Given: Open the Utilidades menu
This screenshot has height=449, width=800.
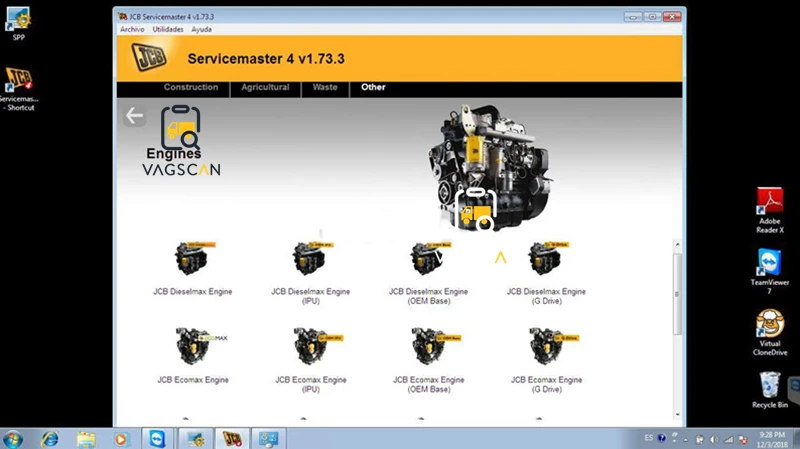Looking at the screenshot, I should (x=168, y=30).
